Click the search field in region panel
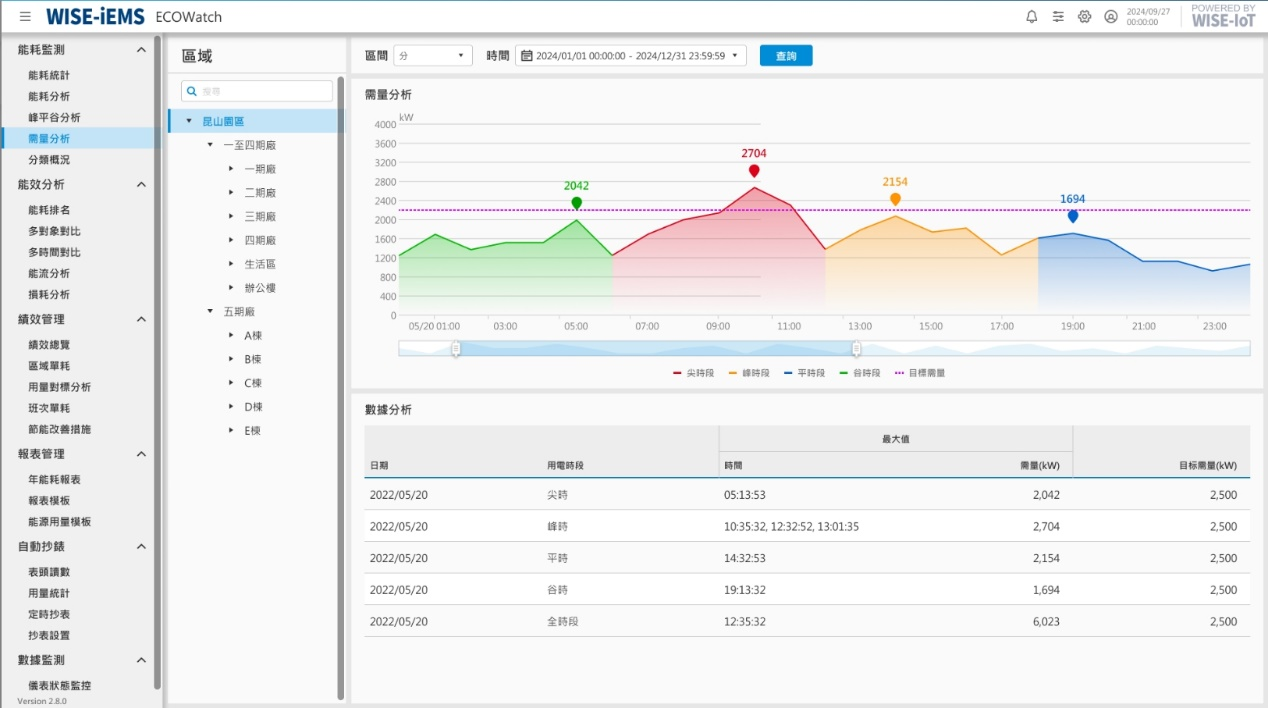The height and width of the screenshot is (708, 1268). tap(257, 91)
